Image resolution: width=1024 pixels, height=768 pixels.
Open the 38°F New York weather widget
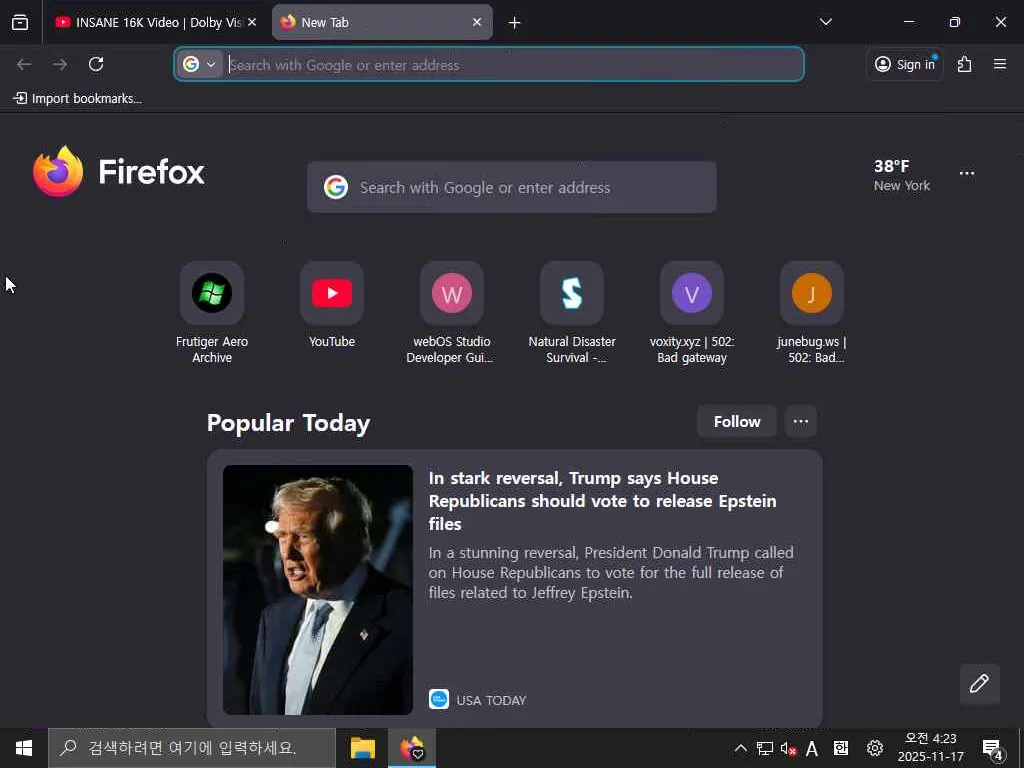click(x=902, y=175)
